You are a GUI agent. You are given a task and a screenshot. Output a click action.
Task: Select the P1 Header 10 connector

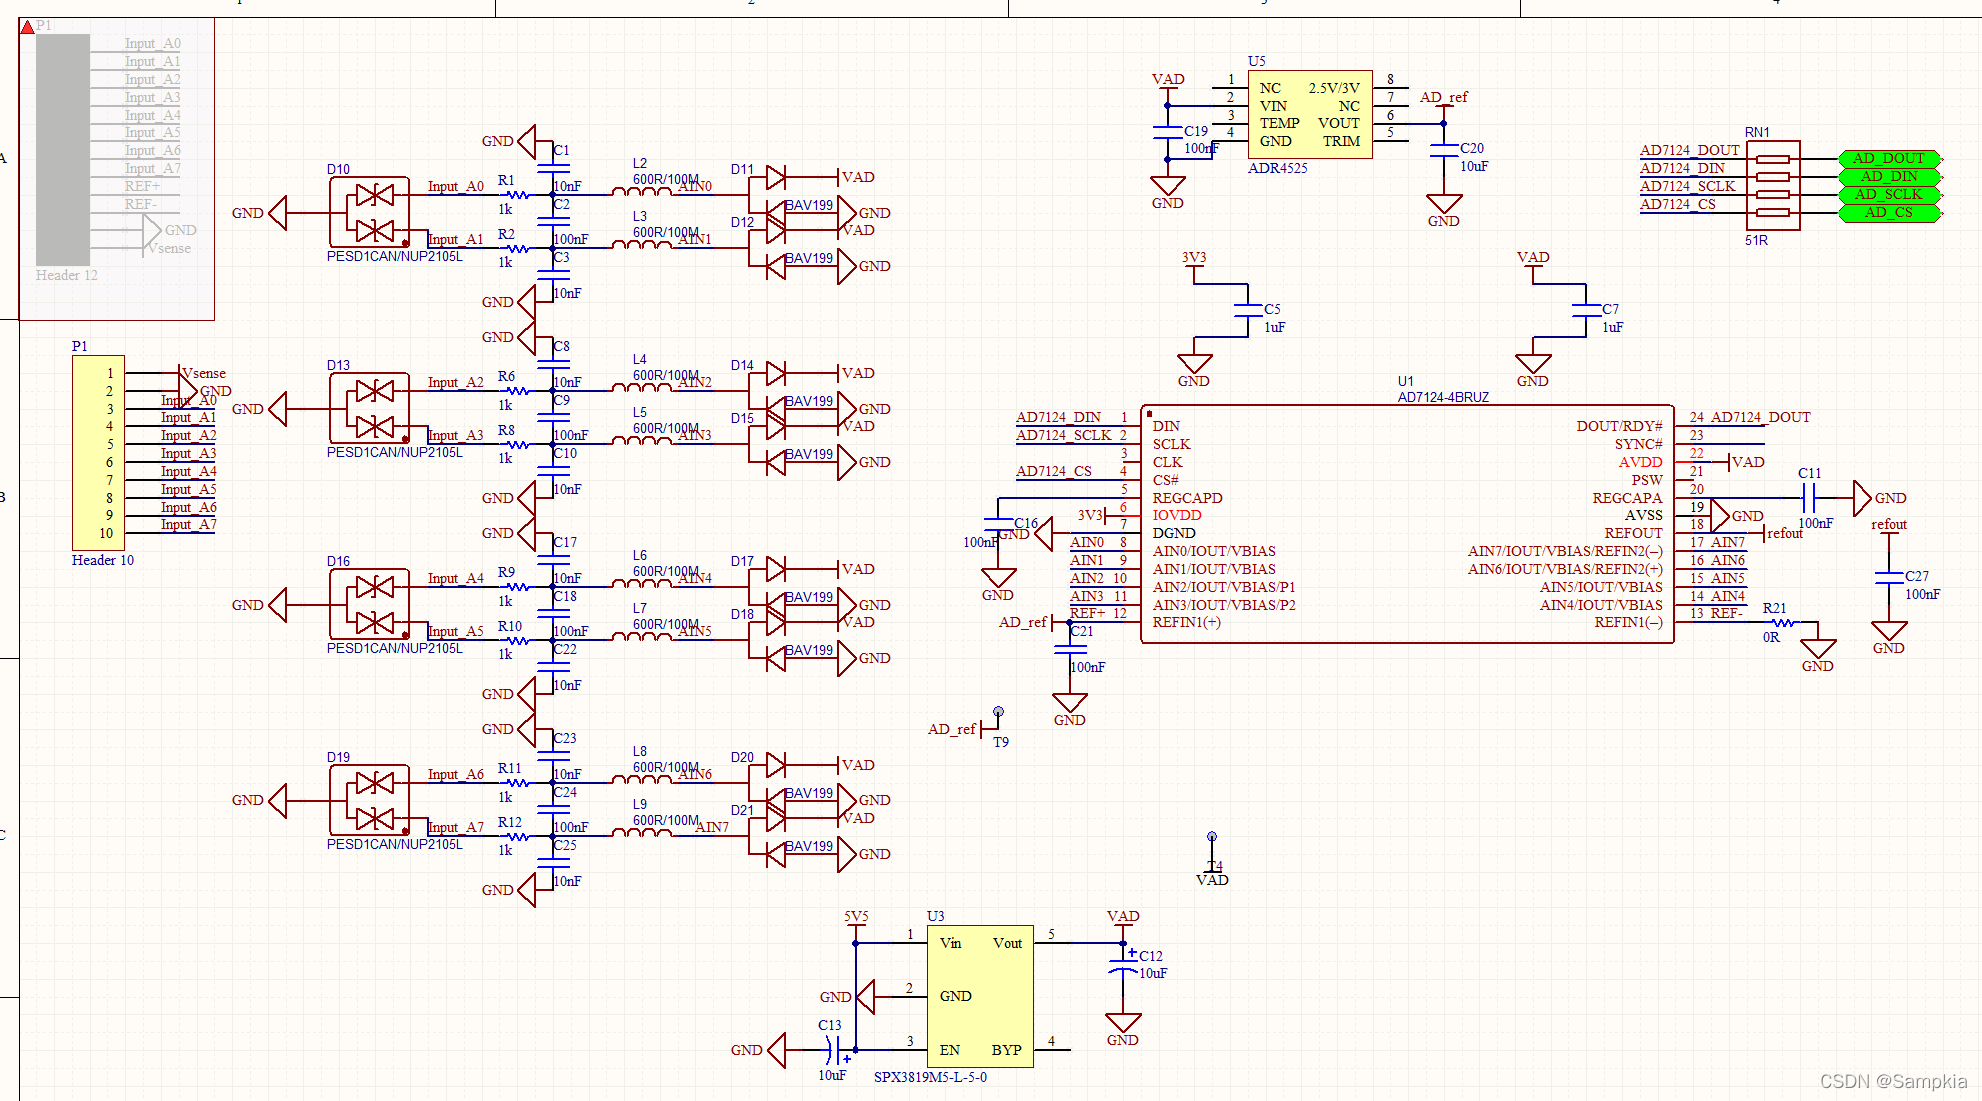coord(98,452)
